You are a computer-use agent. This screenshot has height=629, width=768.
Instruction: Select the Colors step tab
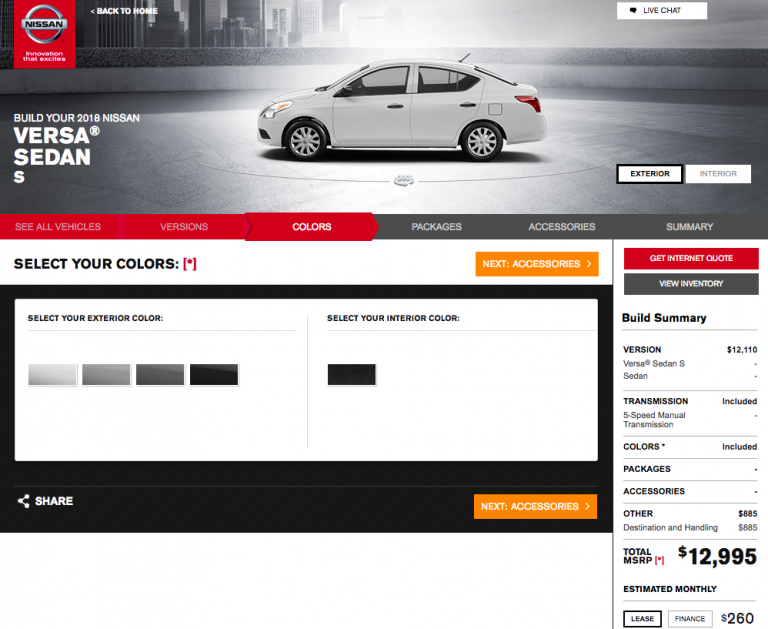tap(312, 227)
